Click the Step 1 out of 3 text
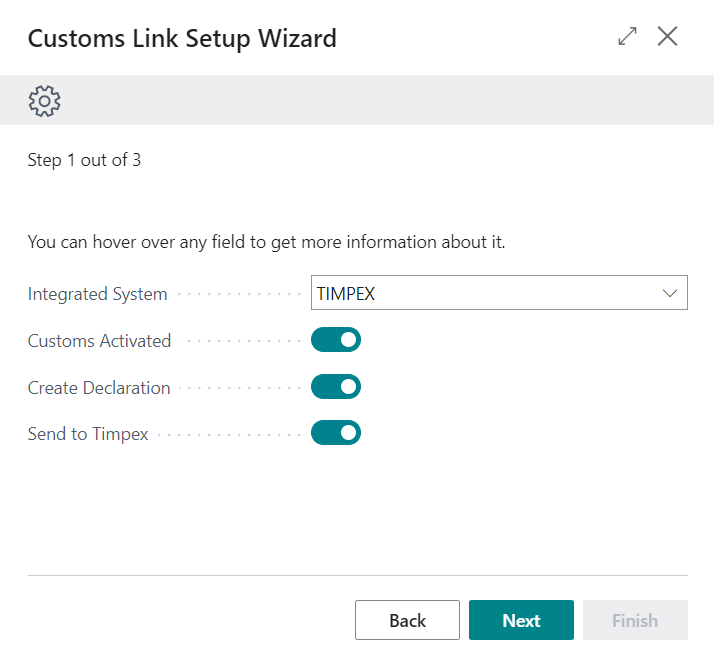The width and height of the screenshot is (714, 665). pyautogui.click(x=84, y=160)
